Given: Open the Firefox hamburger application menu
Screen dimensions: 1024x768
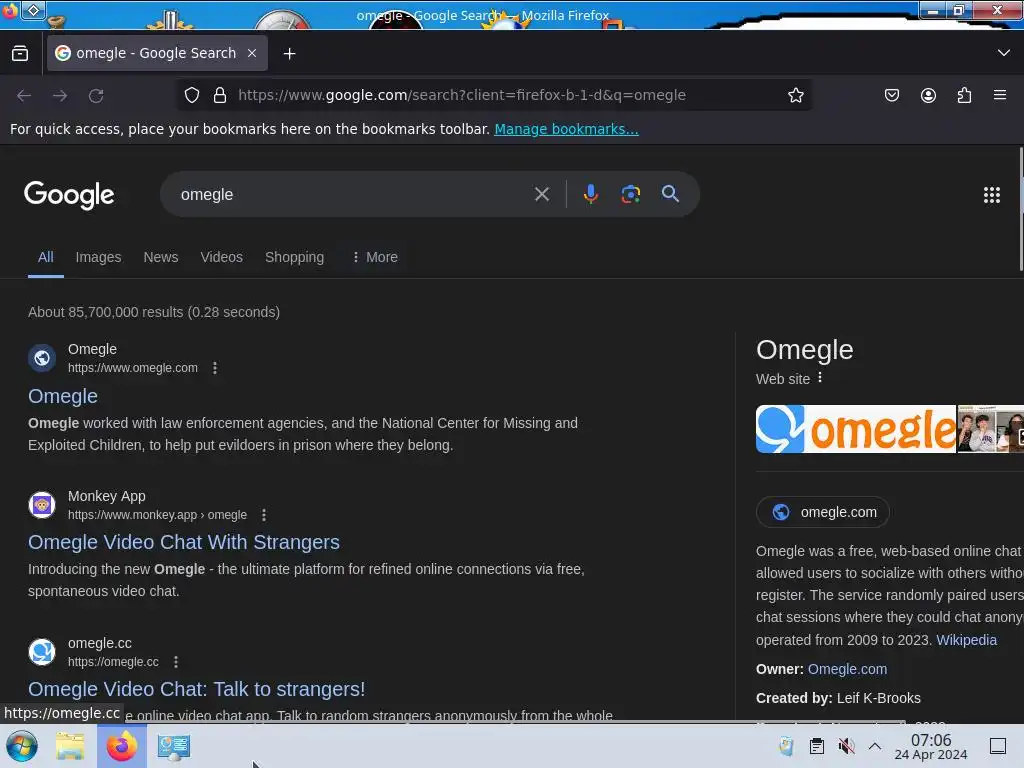Looking at the screenshot, I should [1000, 95].
